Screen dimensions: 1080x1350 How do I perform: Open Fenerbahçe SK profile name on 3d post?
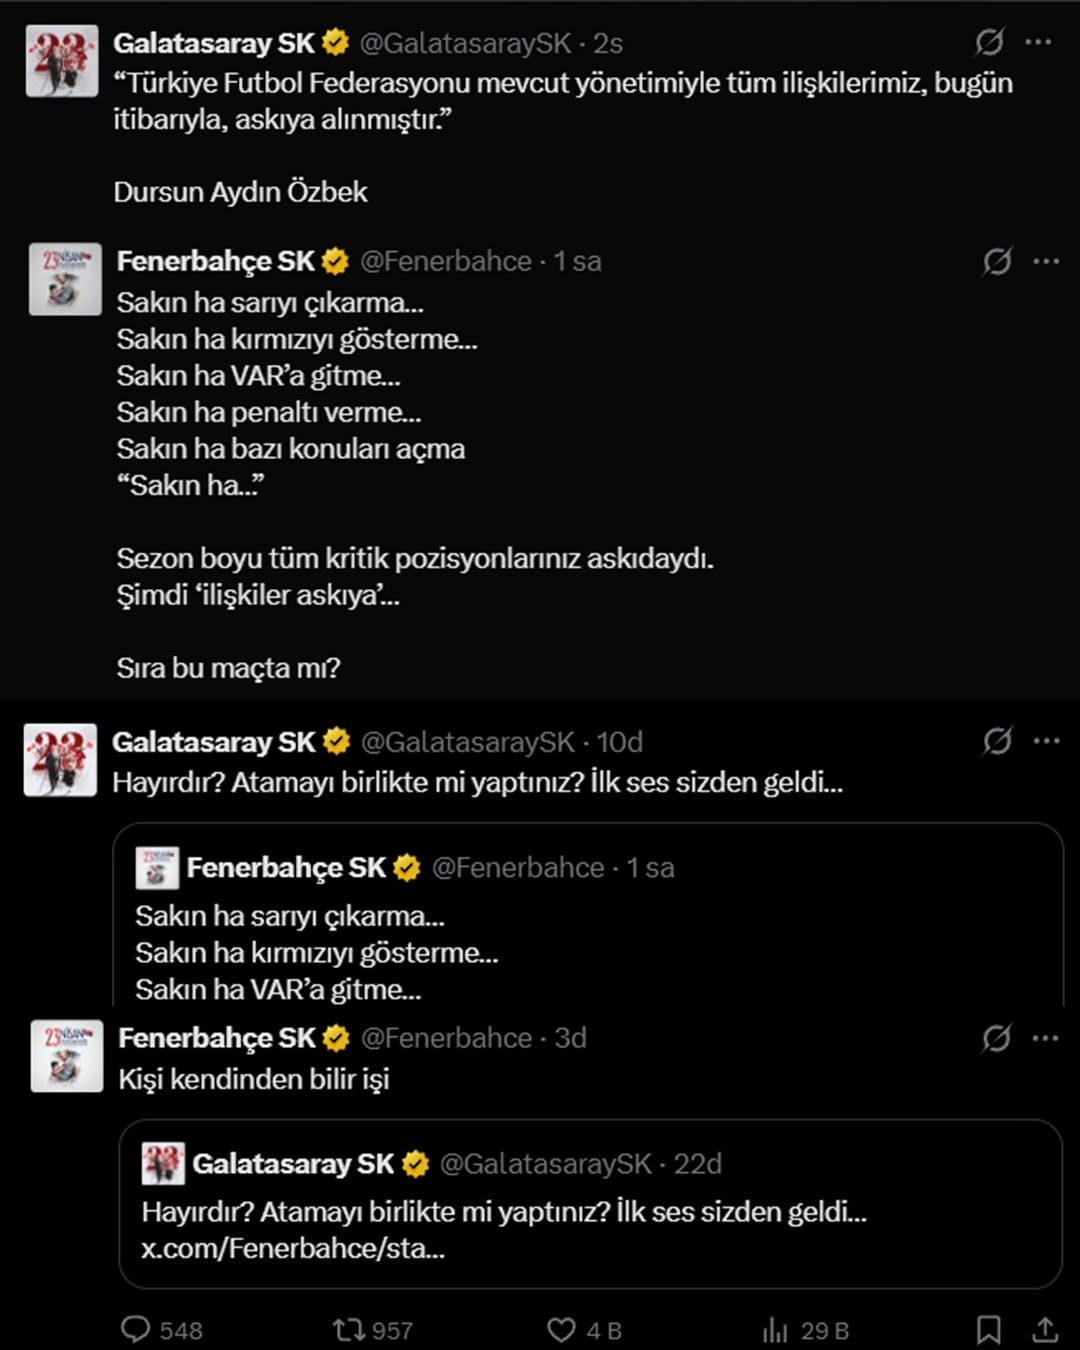pyautogui.click(x=217, y=1038)
